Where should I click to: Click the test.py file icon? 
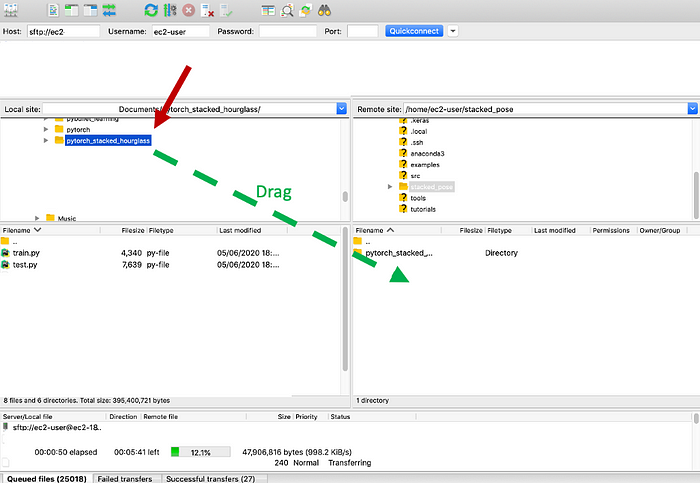pyautogui.click(x=5, y=265)
